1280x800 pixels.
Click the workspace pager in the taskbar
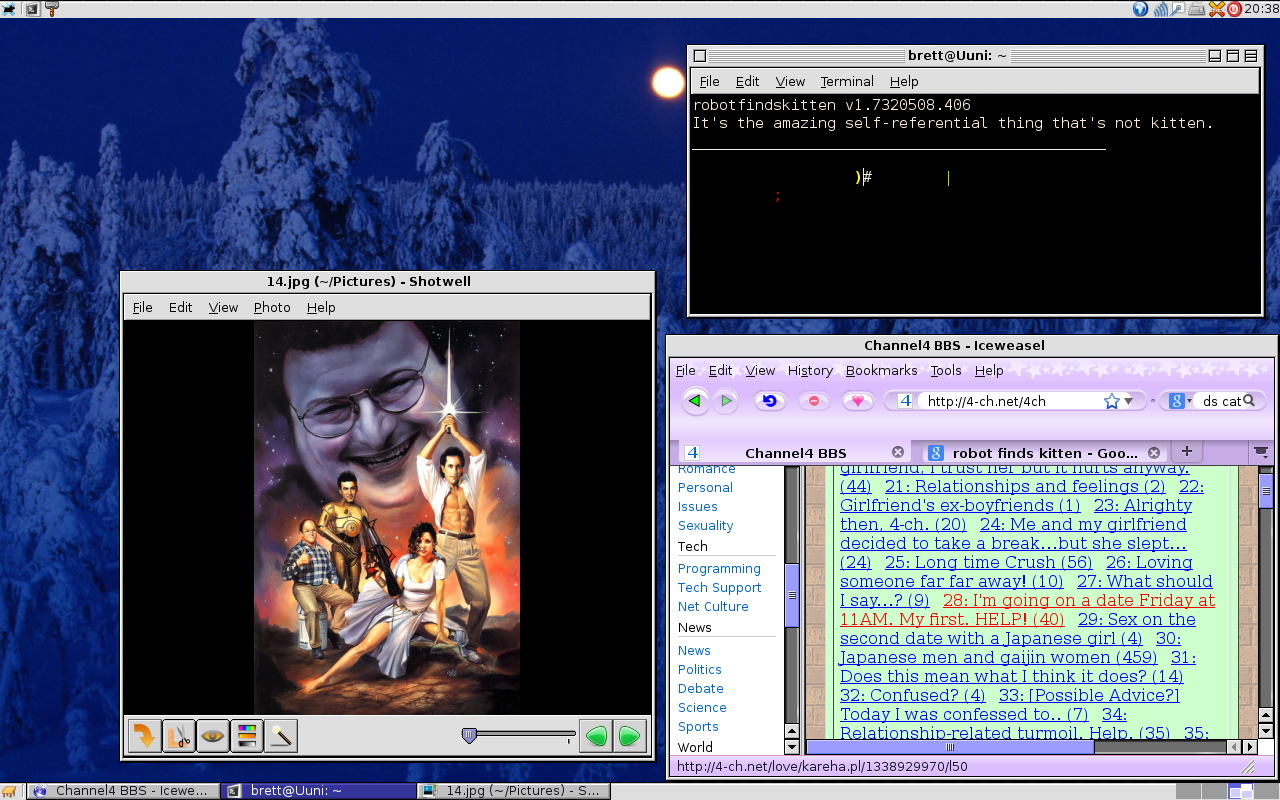[x=1226, y=791]
